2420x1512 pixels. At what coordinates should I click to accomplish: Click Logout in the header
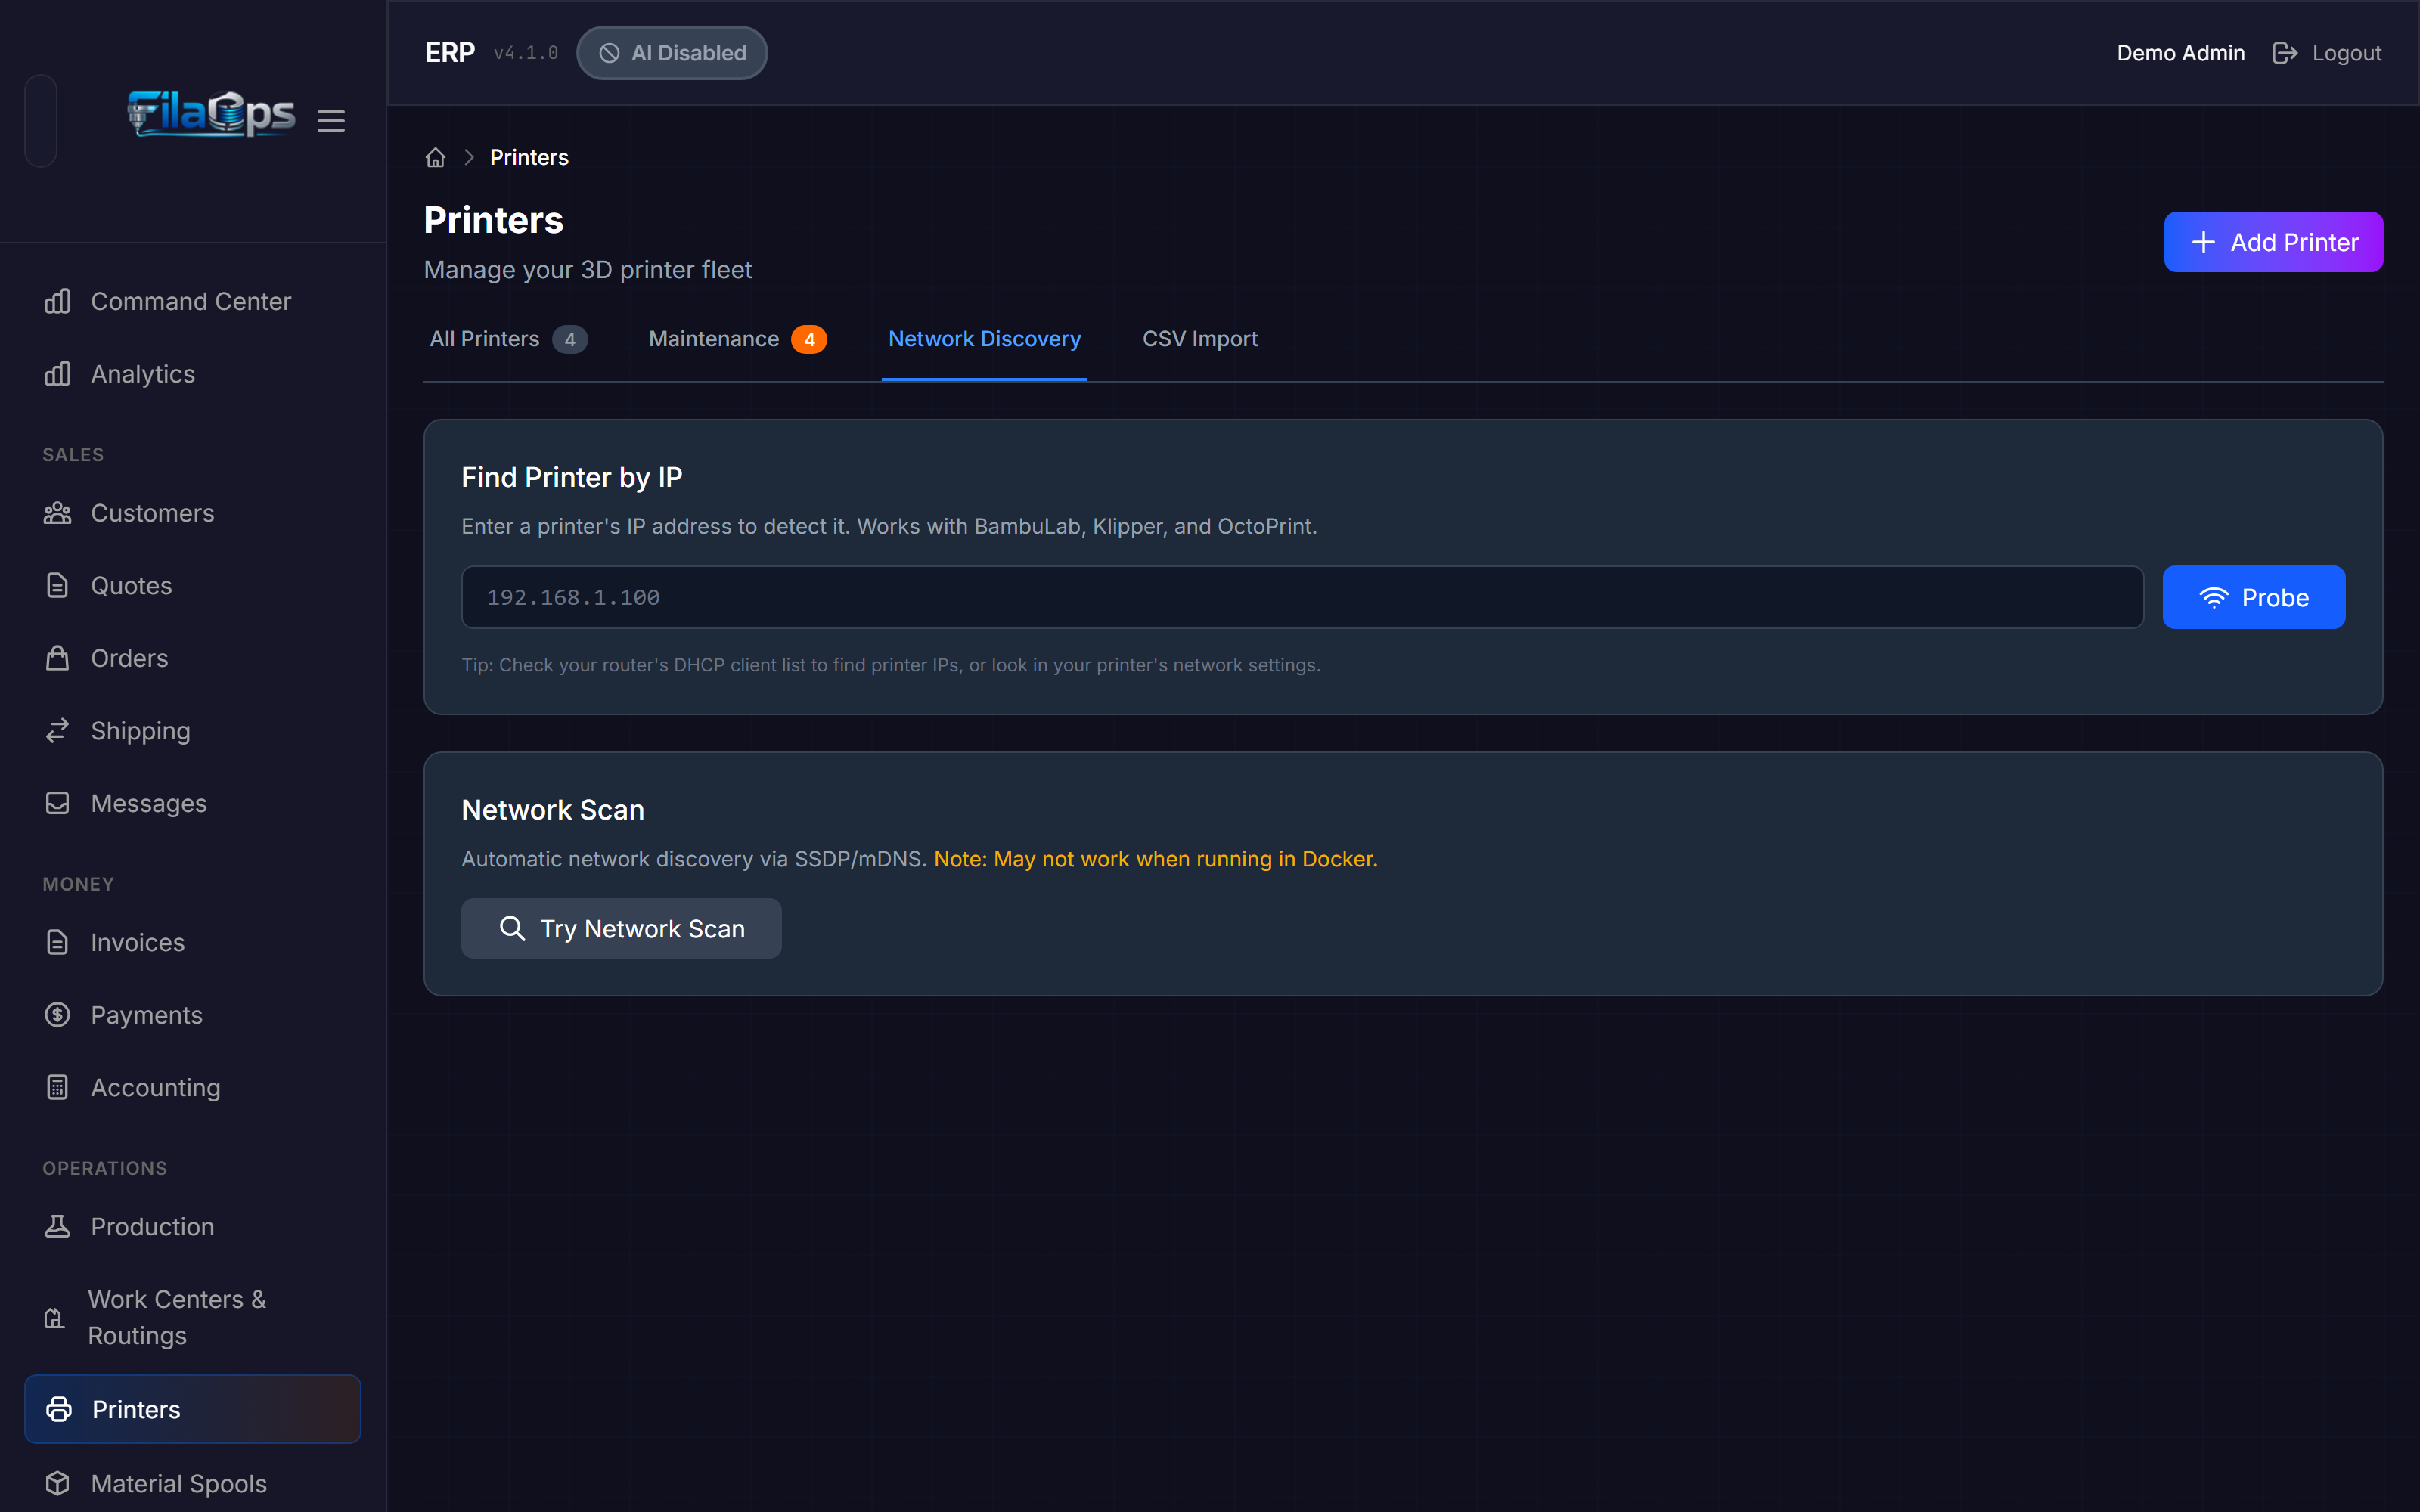(2326, 53)
